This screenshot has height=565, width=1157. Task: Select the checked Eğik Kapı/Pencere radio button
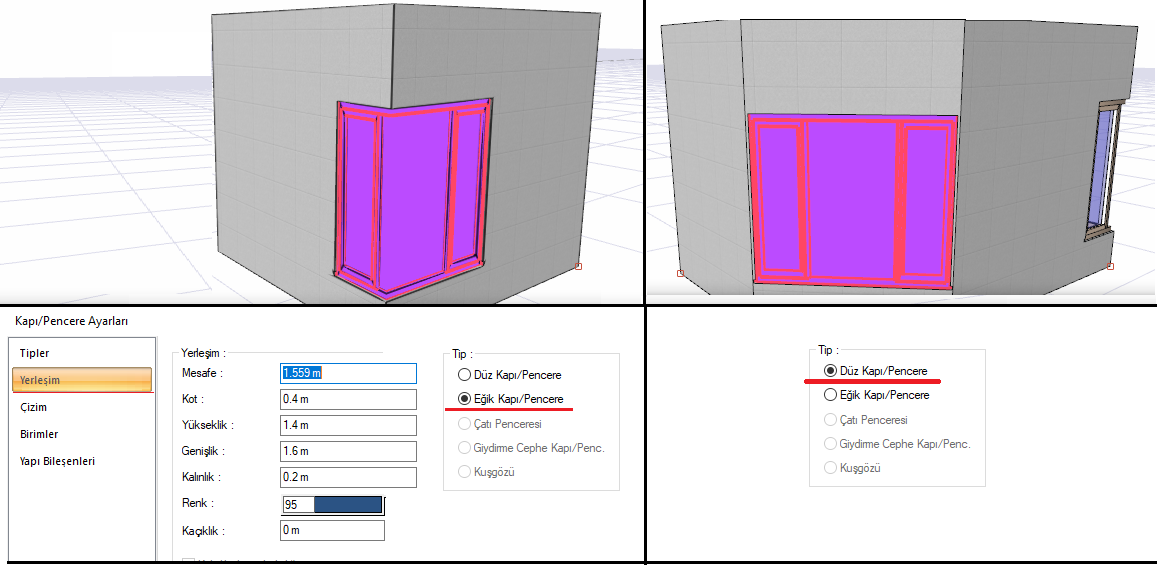464,399
